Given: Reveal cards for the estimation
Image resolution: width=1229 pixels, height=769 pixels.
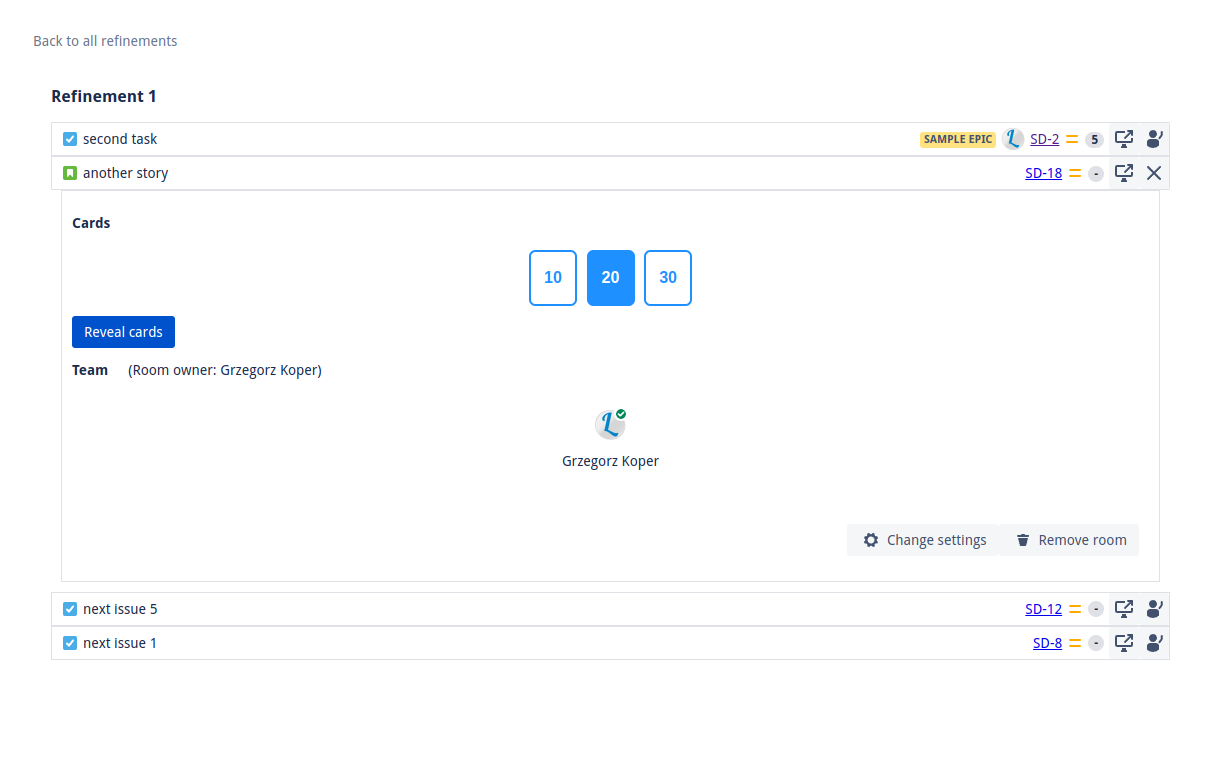Looking at the screenshot, I should click(123, 332).
